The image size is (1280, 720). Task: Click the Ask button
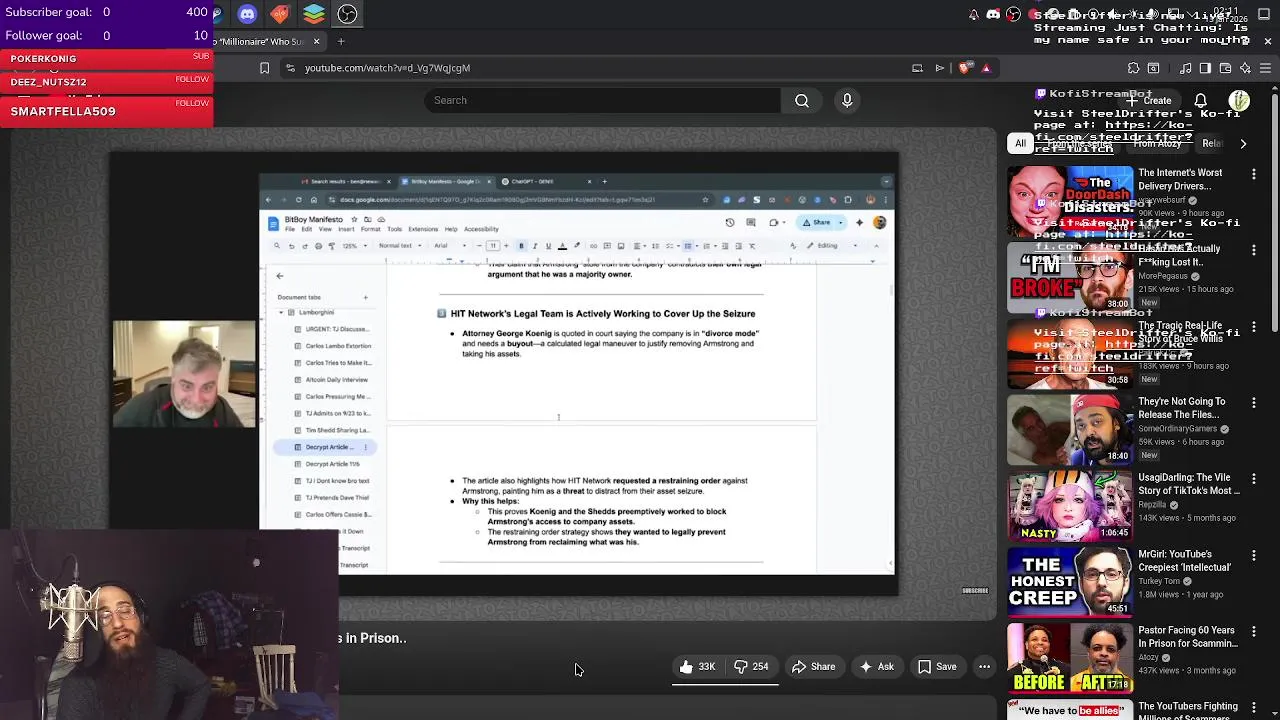[876, 667]
